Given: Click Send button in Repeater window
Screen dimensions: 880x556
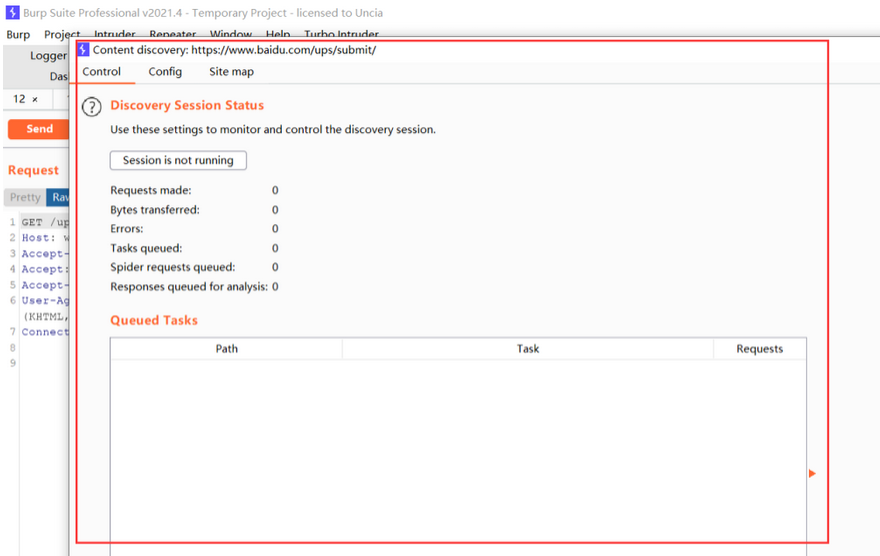Looking at the screenshot, I should click(38, 129).
